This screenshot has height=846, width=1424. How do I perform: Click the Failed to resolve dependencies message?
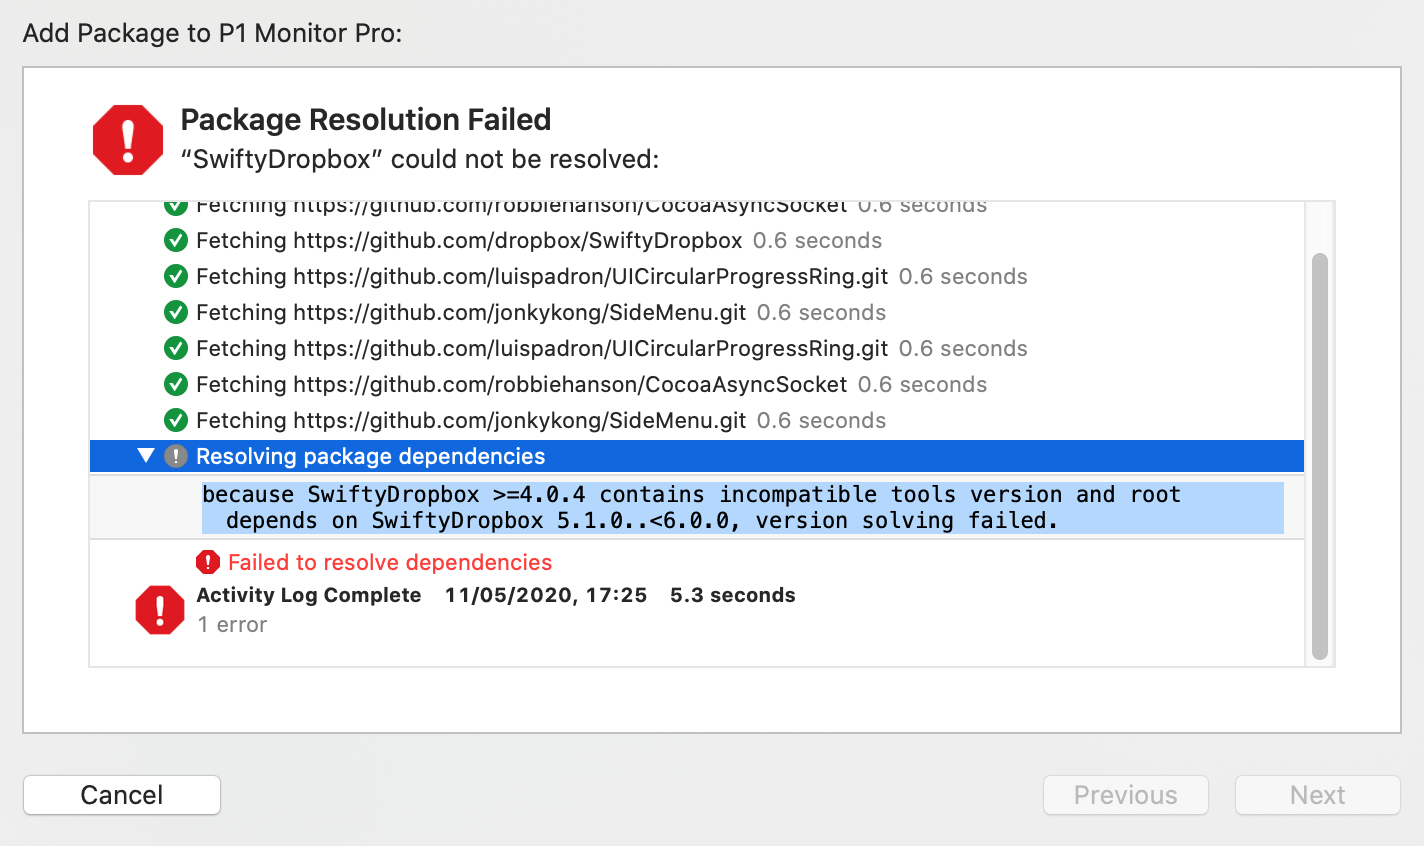(390, 563)
